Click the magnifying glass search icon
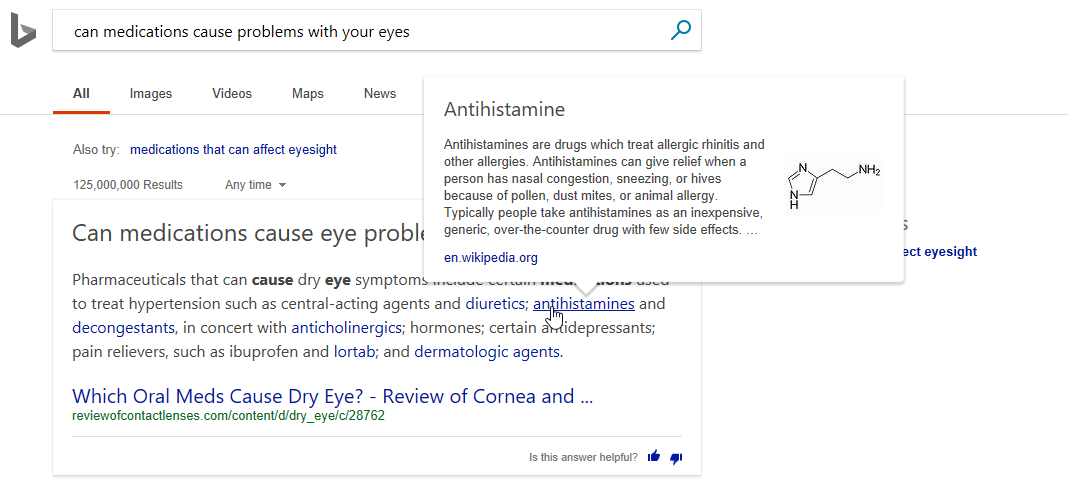This screenshot has height=486, width=1068. [x=680, y=30]
